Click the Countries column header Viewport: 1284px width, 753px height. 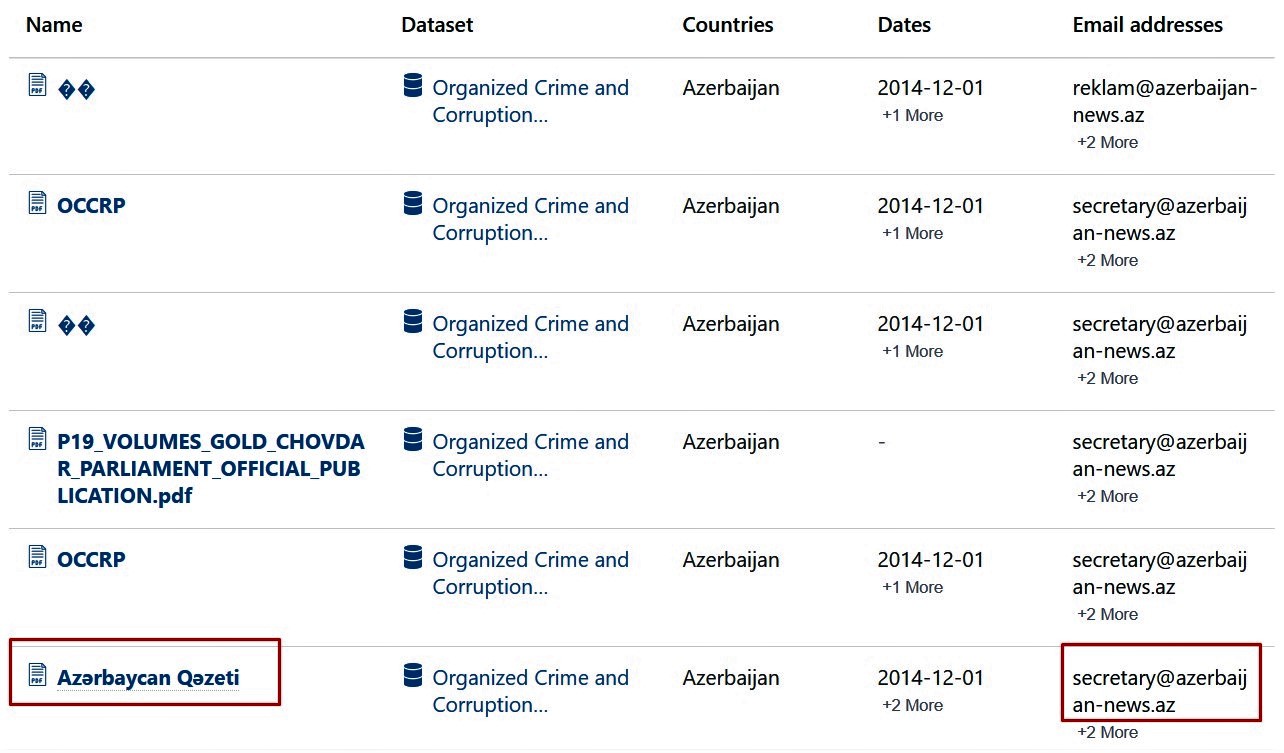tap(727, 25)
